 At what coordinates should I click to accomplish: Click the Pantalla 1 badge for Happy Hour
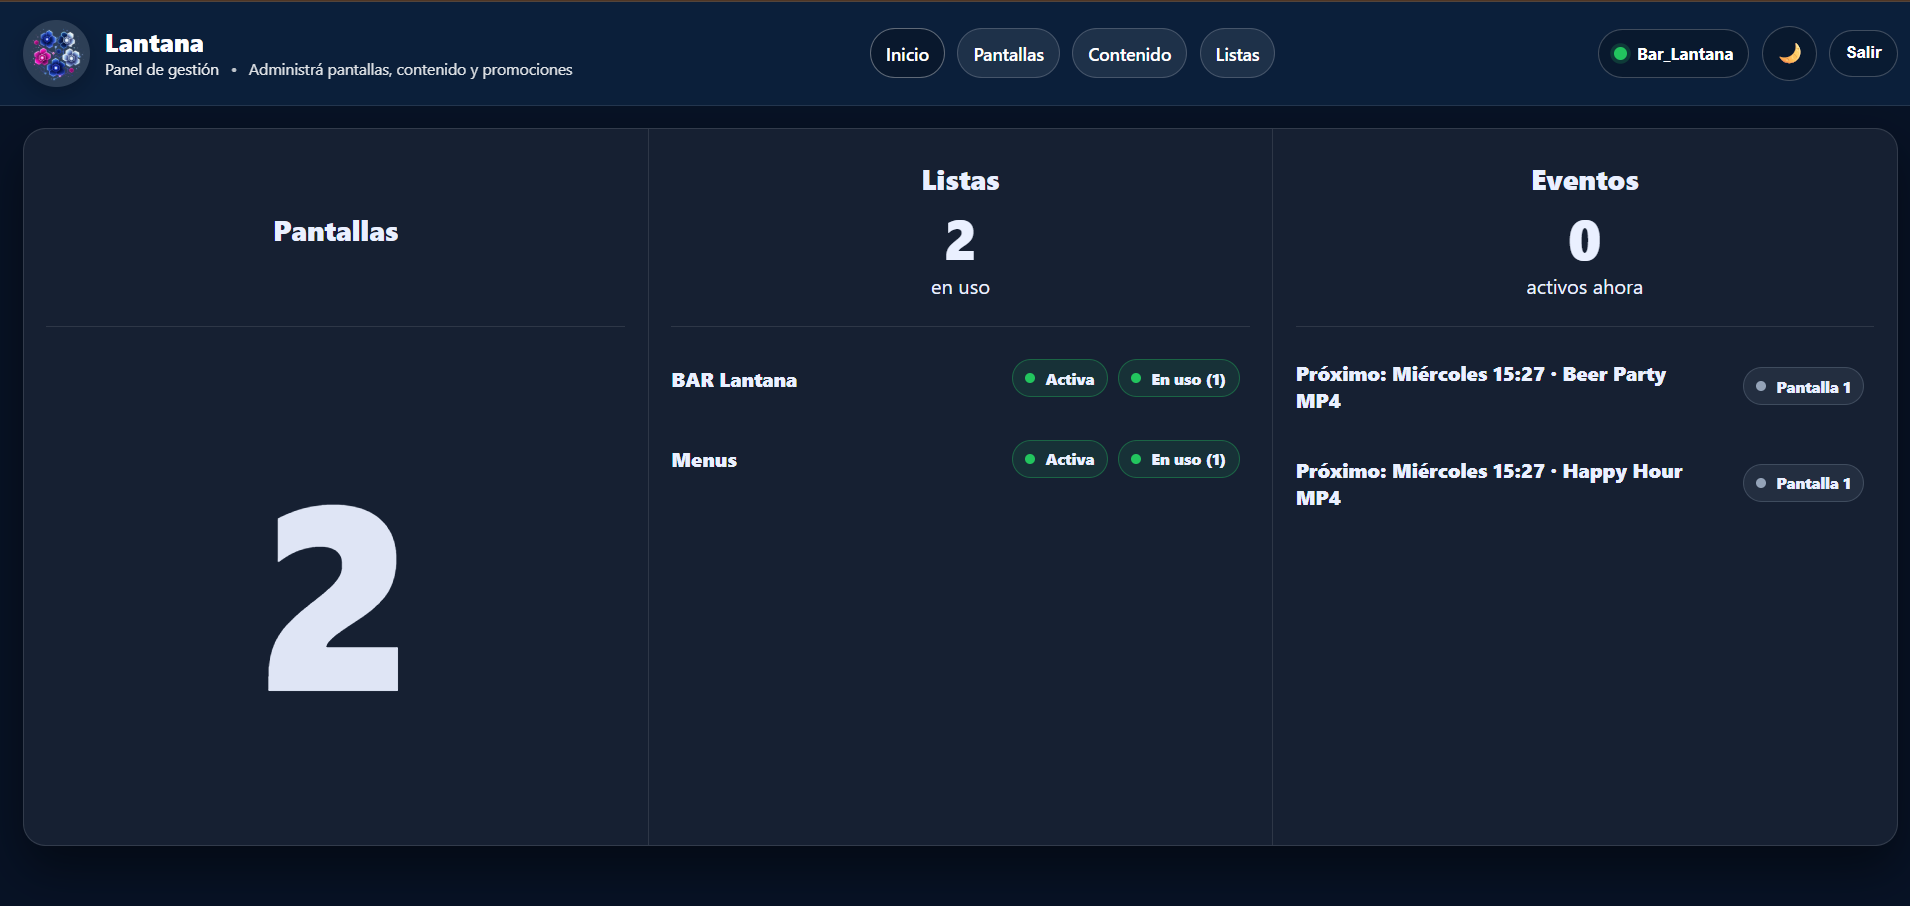coord(1803,484)
